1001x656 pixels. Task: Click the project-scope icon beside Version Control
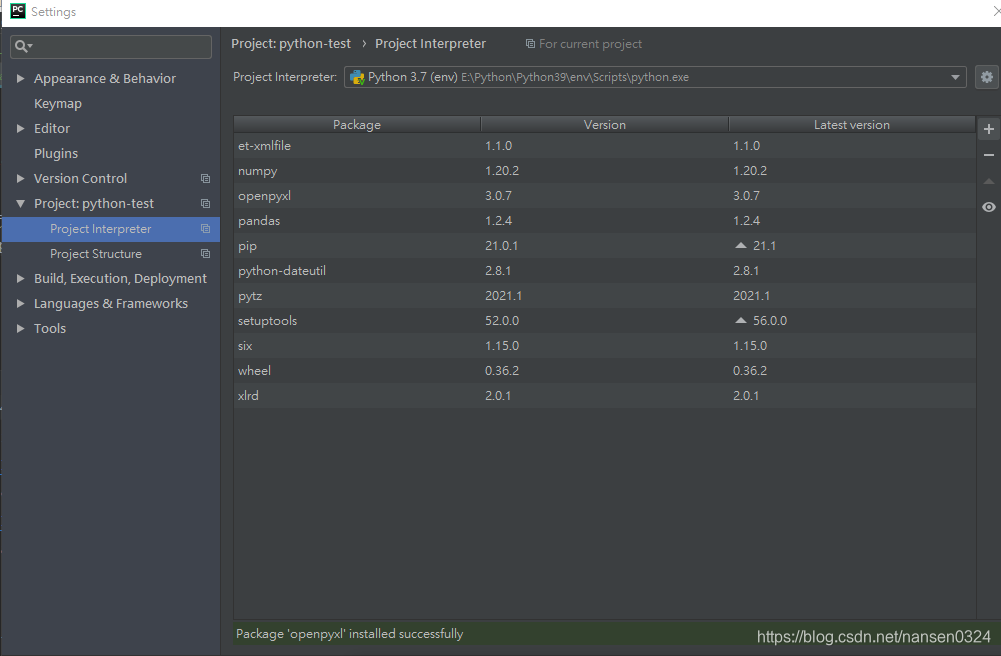tap(205, 179)
